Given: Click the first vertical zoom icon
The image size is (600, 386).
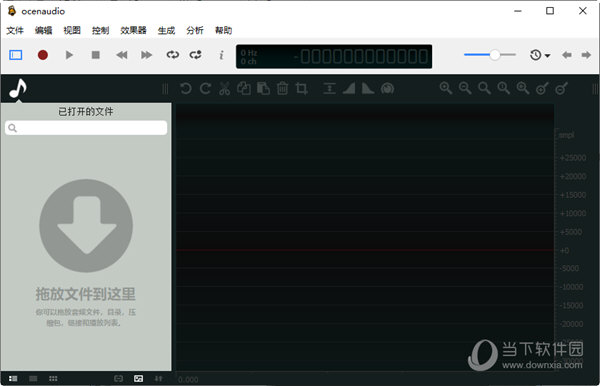Looking at the screenshot, I should pyautogui.click(x=542, y=88).
